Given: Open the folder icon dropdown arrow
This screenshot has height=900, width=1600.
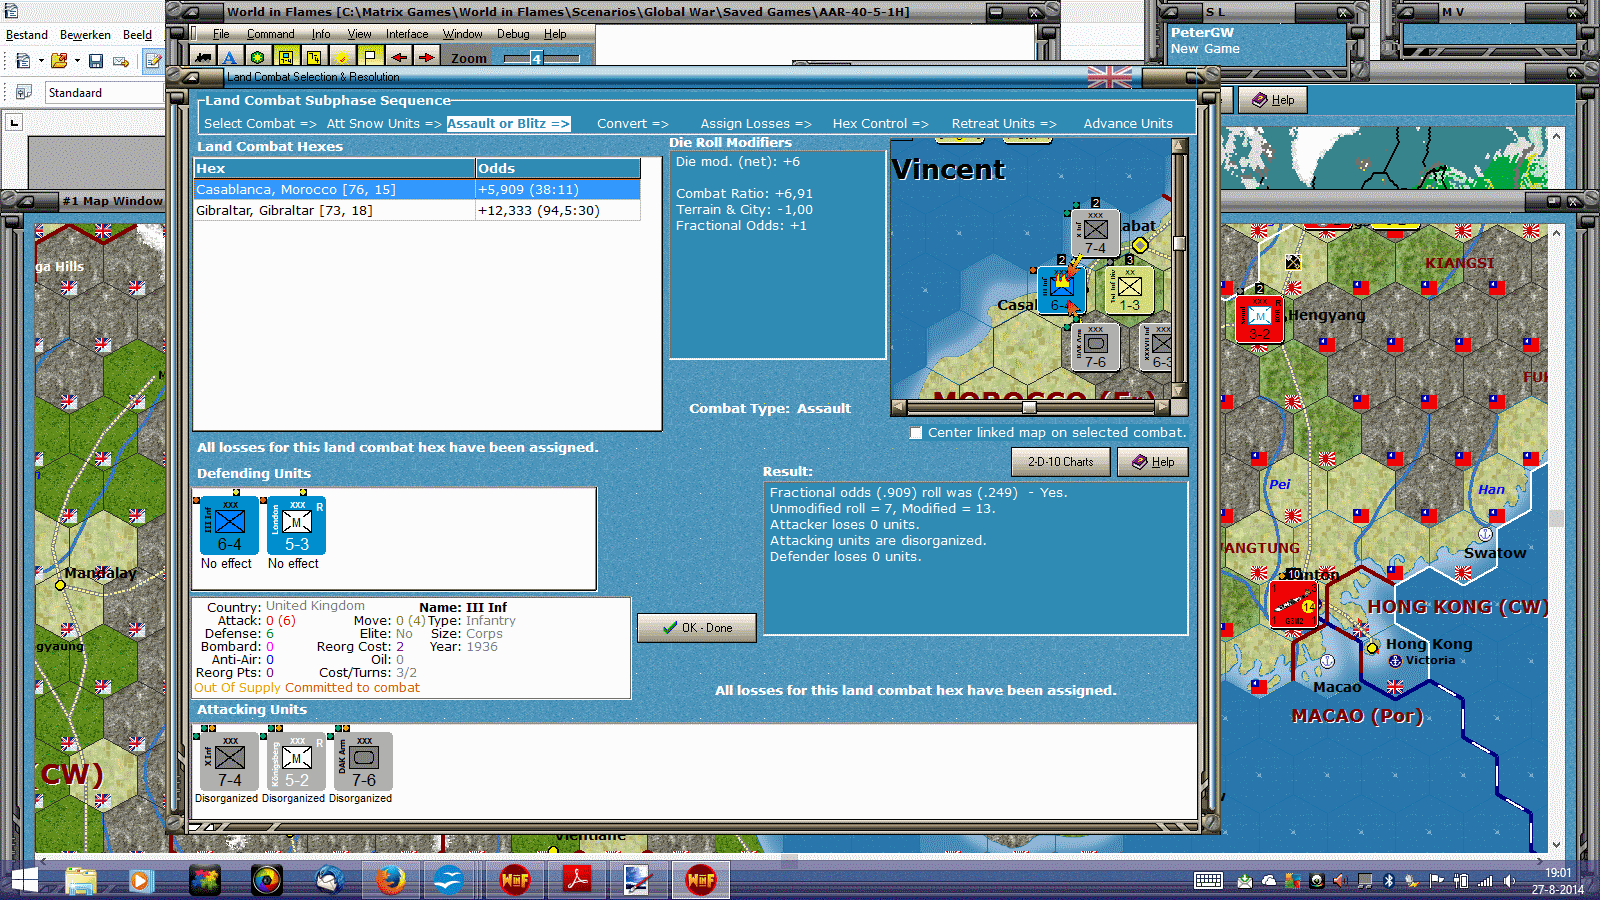Looking at the screenshot, I should click(77, 61).
